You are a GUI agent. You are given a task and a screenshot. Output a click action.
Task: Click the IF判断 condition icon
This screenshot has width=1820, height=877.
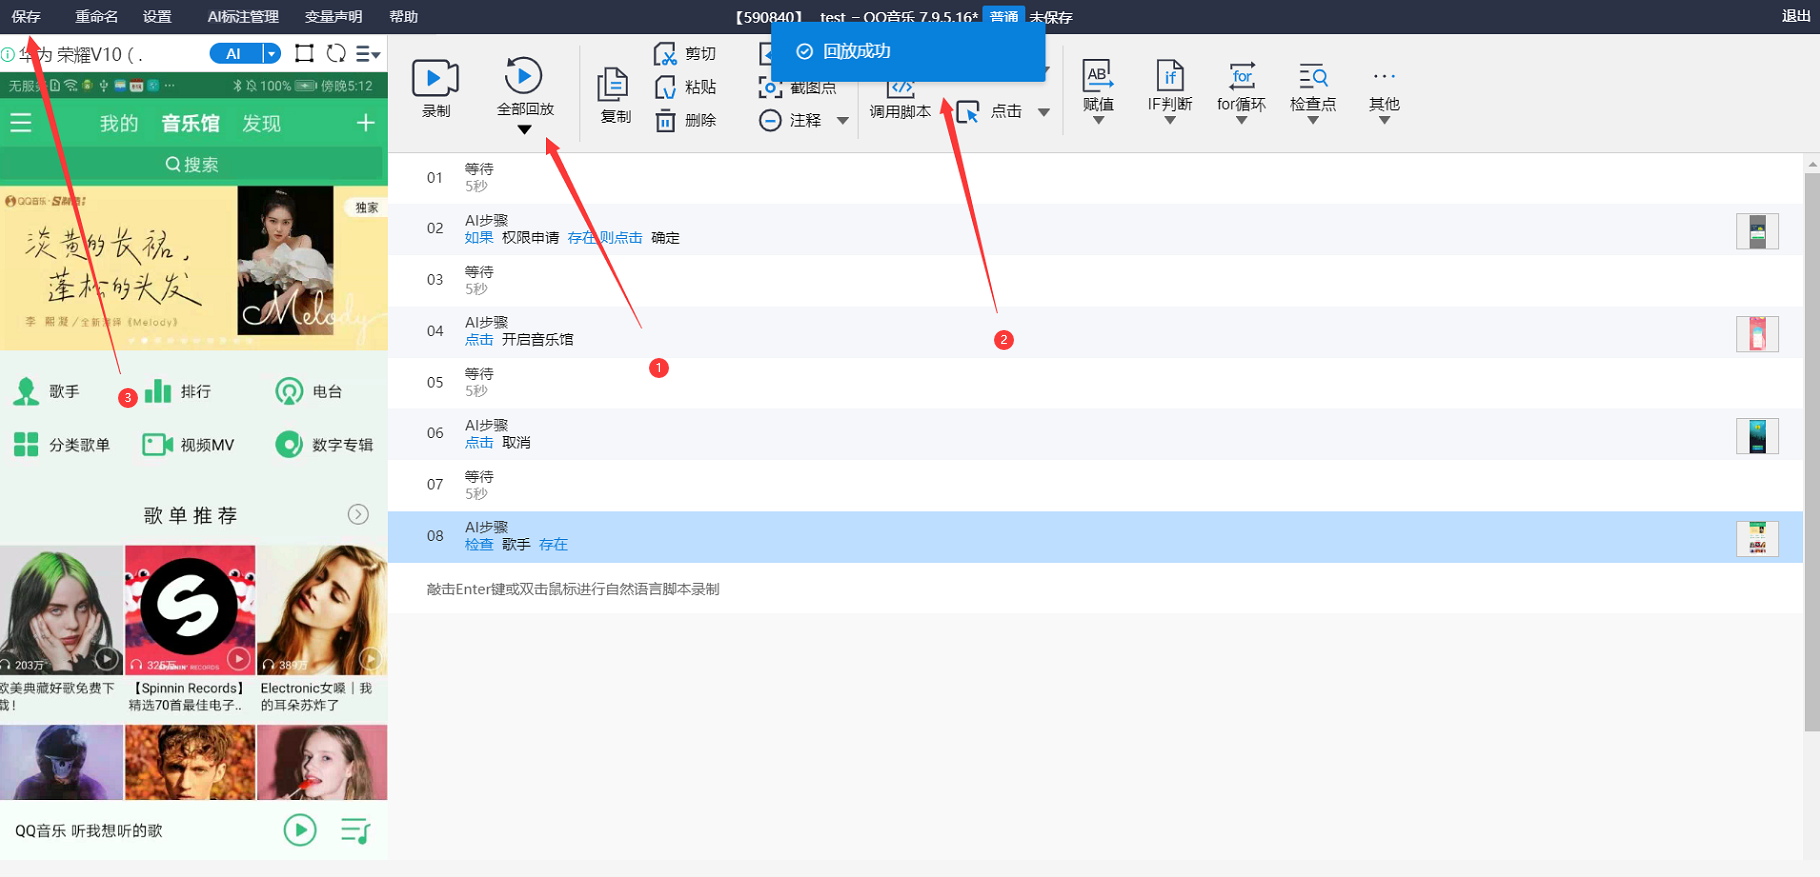point(1170,75)
